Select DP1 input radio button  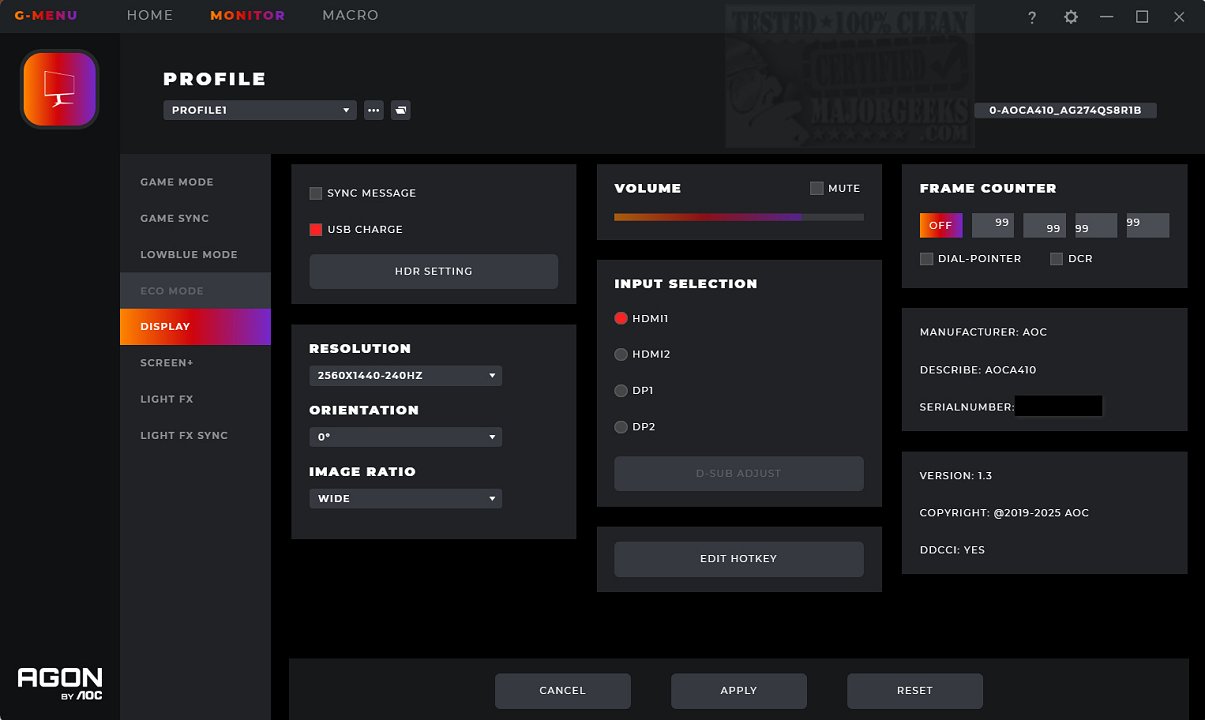[621, 390]
